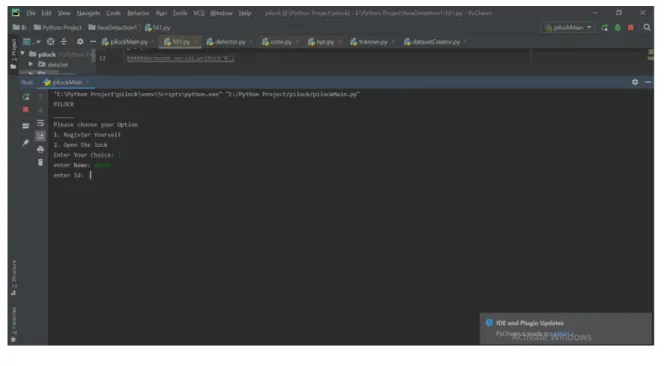Toggle the Favorites tool window side tab
Screen dimensions: 664x366
tap(14, 324)
